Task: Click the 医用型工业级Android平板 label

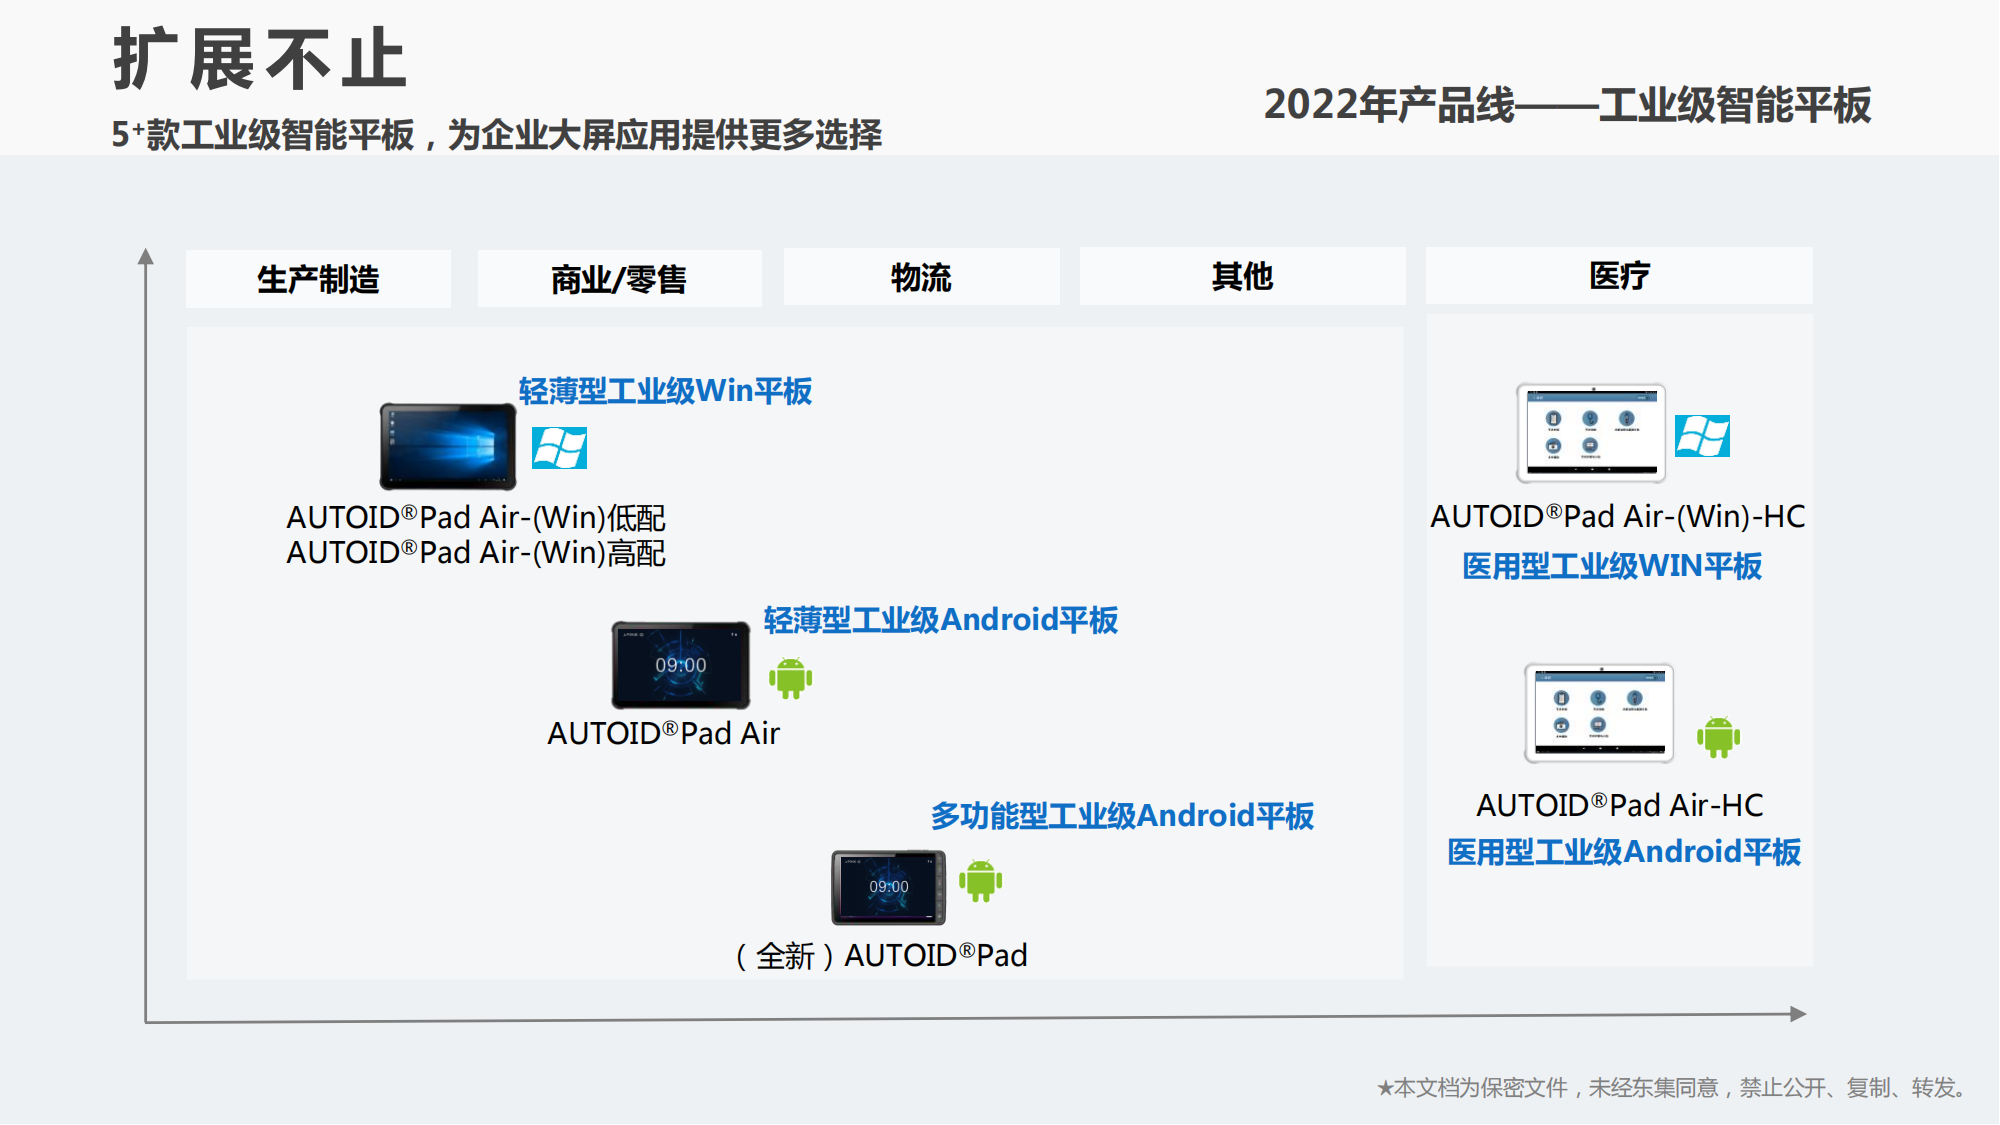Action: click(x=1624, y=852)
